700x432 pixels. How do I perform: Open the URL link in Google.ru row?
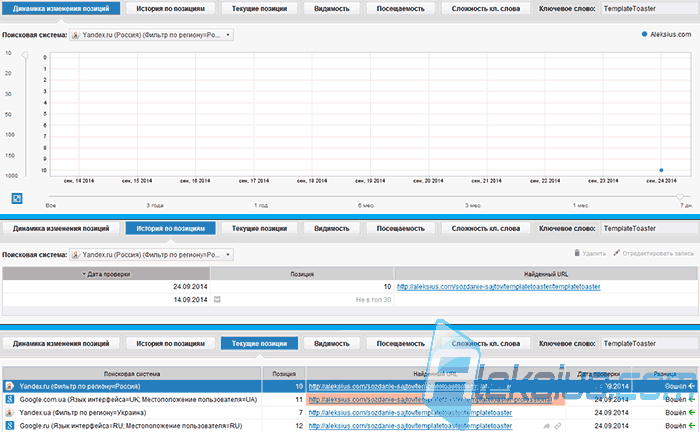tap(410, 426)
